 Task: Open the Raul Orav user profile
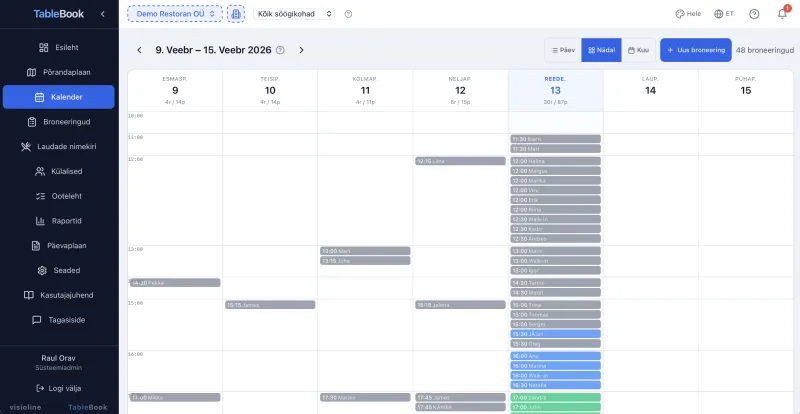(59, 362)
